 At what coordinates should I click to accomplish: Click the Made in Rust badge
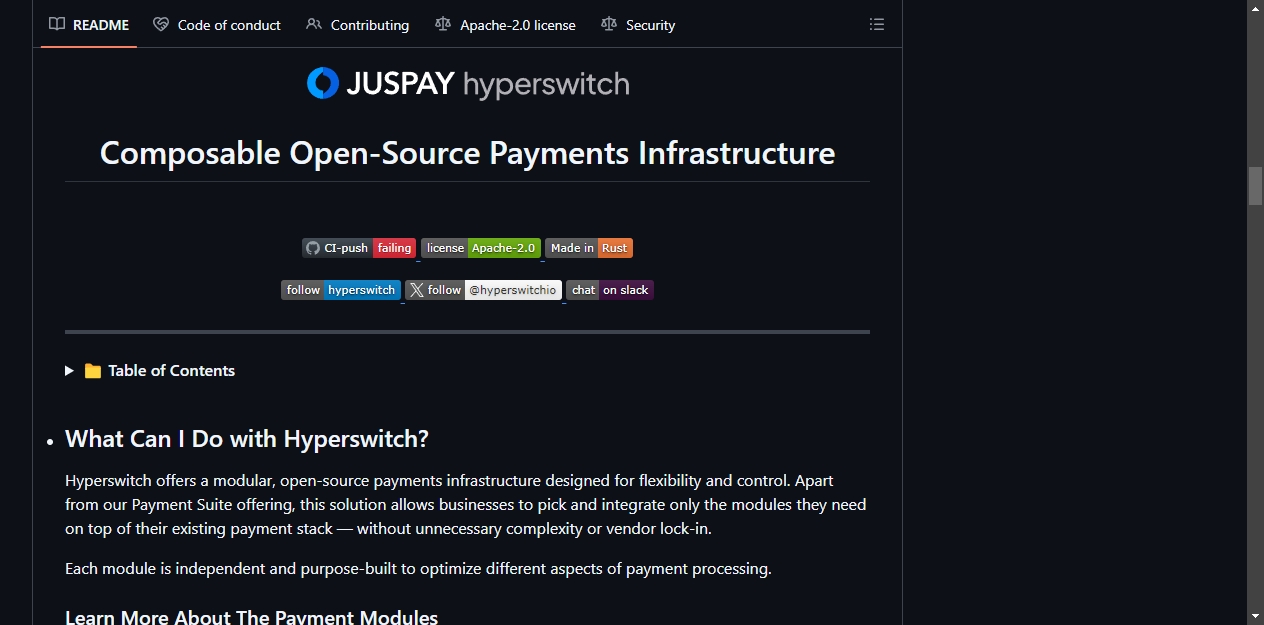point(589,248)
